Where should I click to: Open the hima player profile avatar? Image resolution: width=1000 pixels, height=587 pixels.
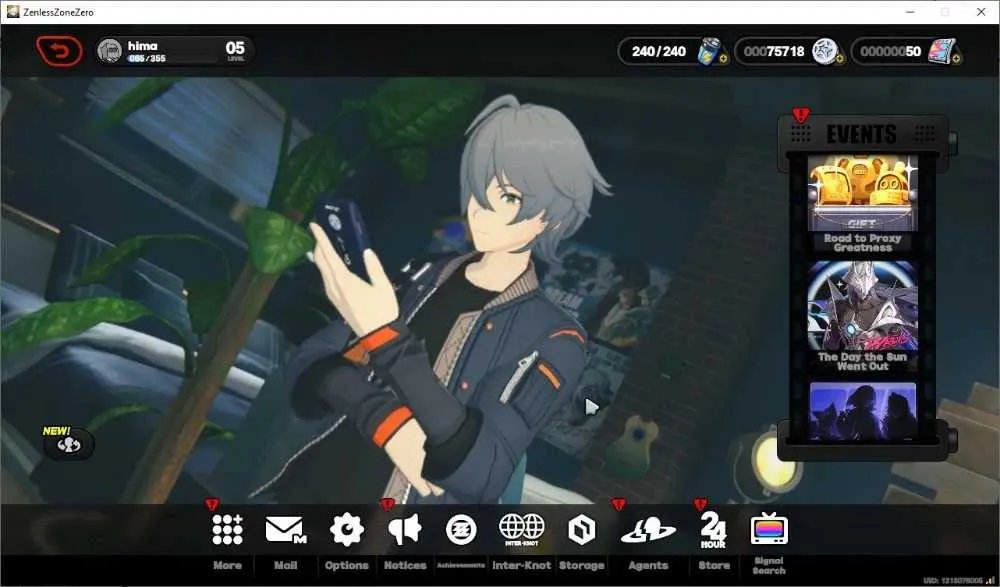click(110, 50)
